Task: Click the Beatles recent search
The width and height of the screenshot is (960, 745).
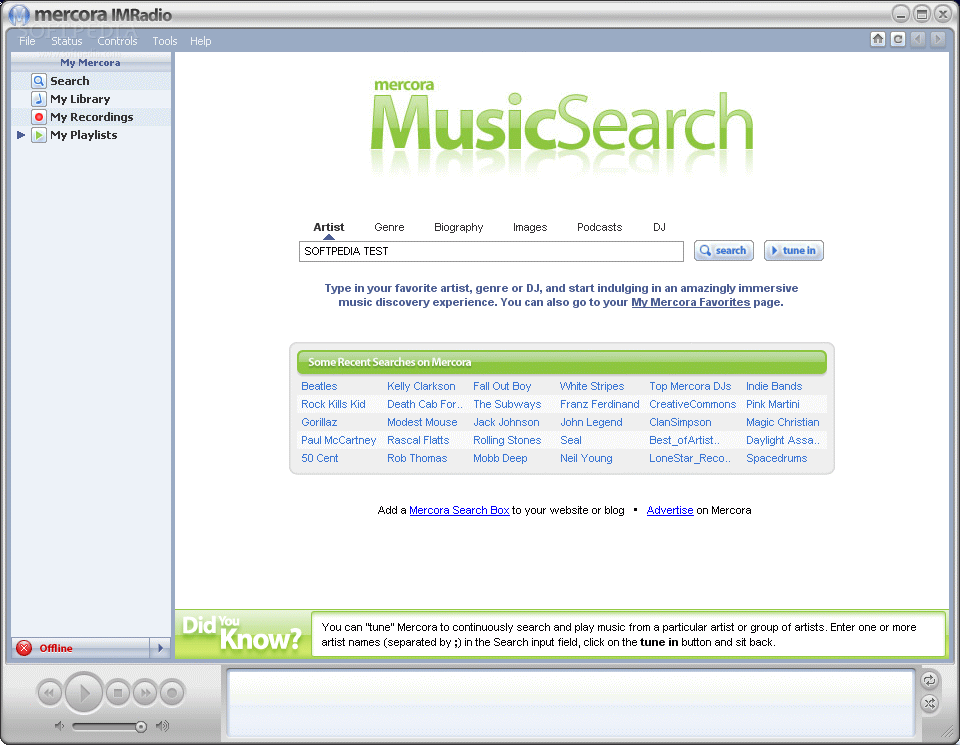Action: (319, 386)
